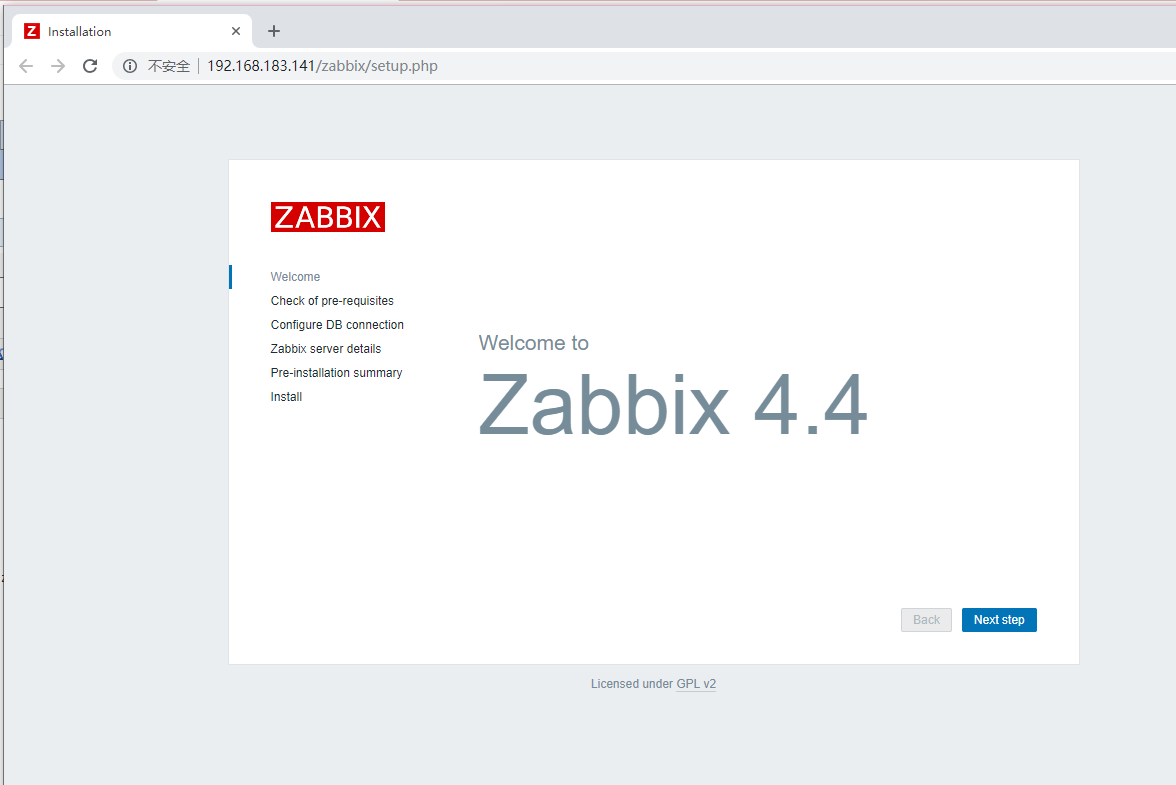The image size is (1176, 785).
Task: Select Zabbix server details step
Action: (x=326, y=349)
